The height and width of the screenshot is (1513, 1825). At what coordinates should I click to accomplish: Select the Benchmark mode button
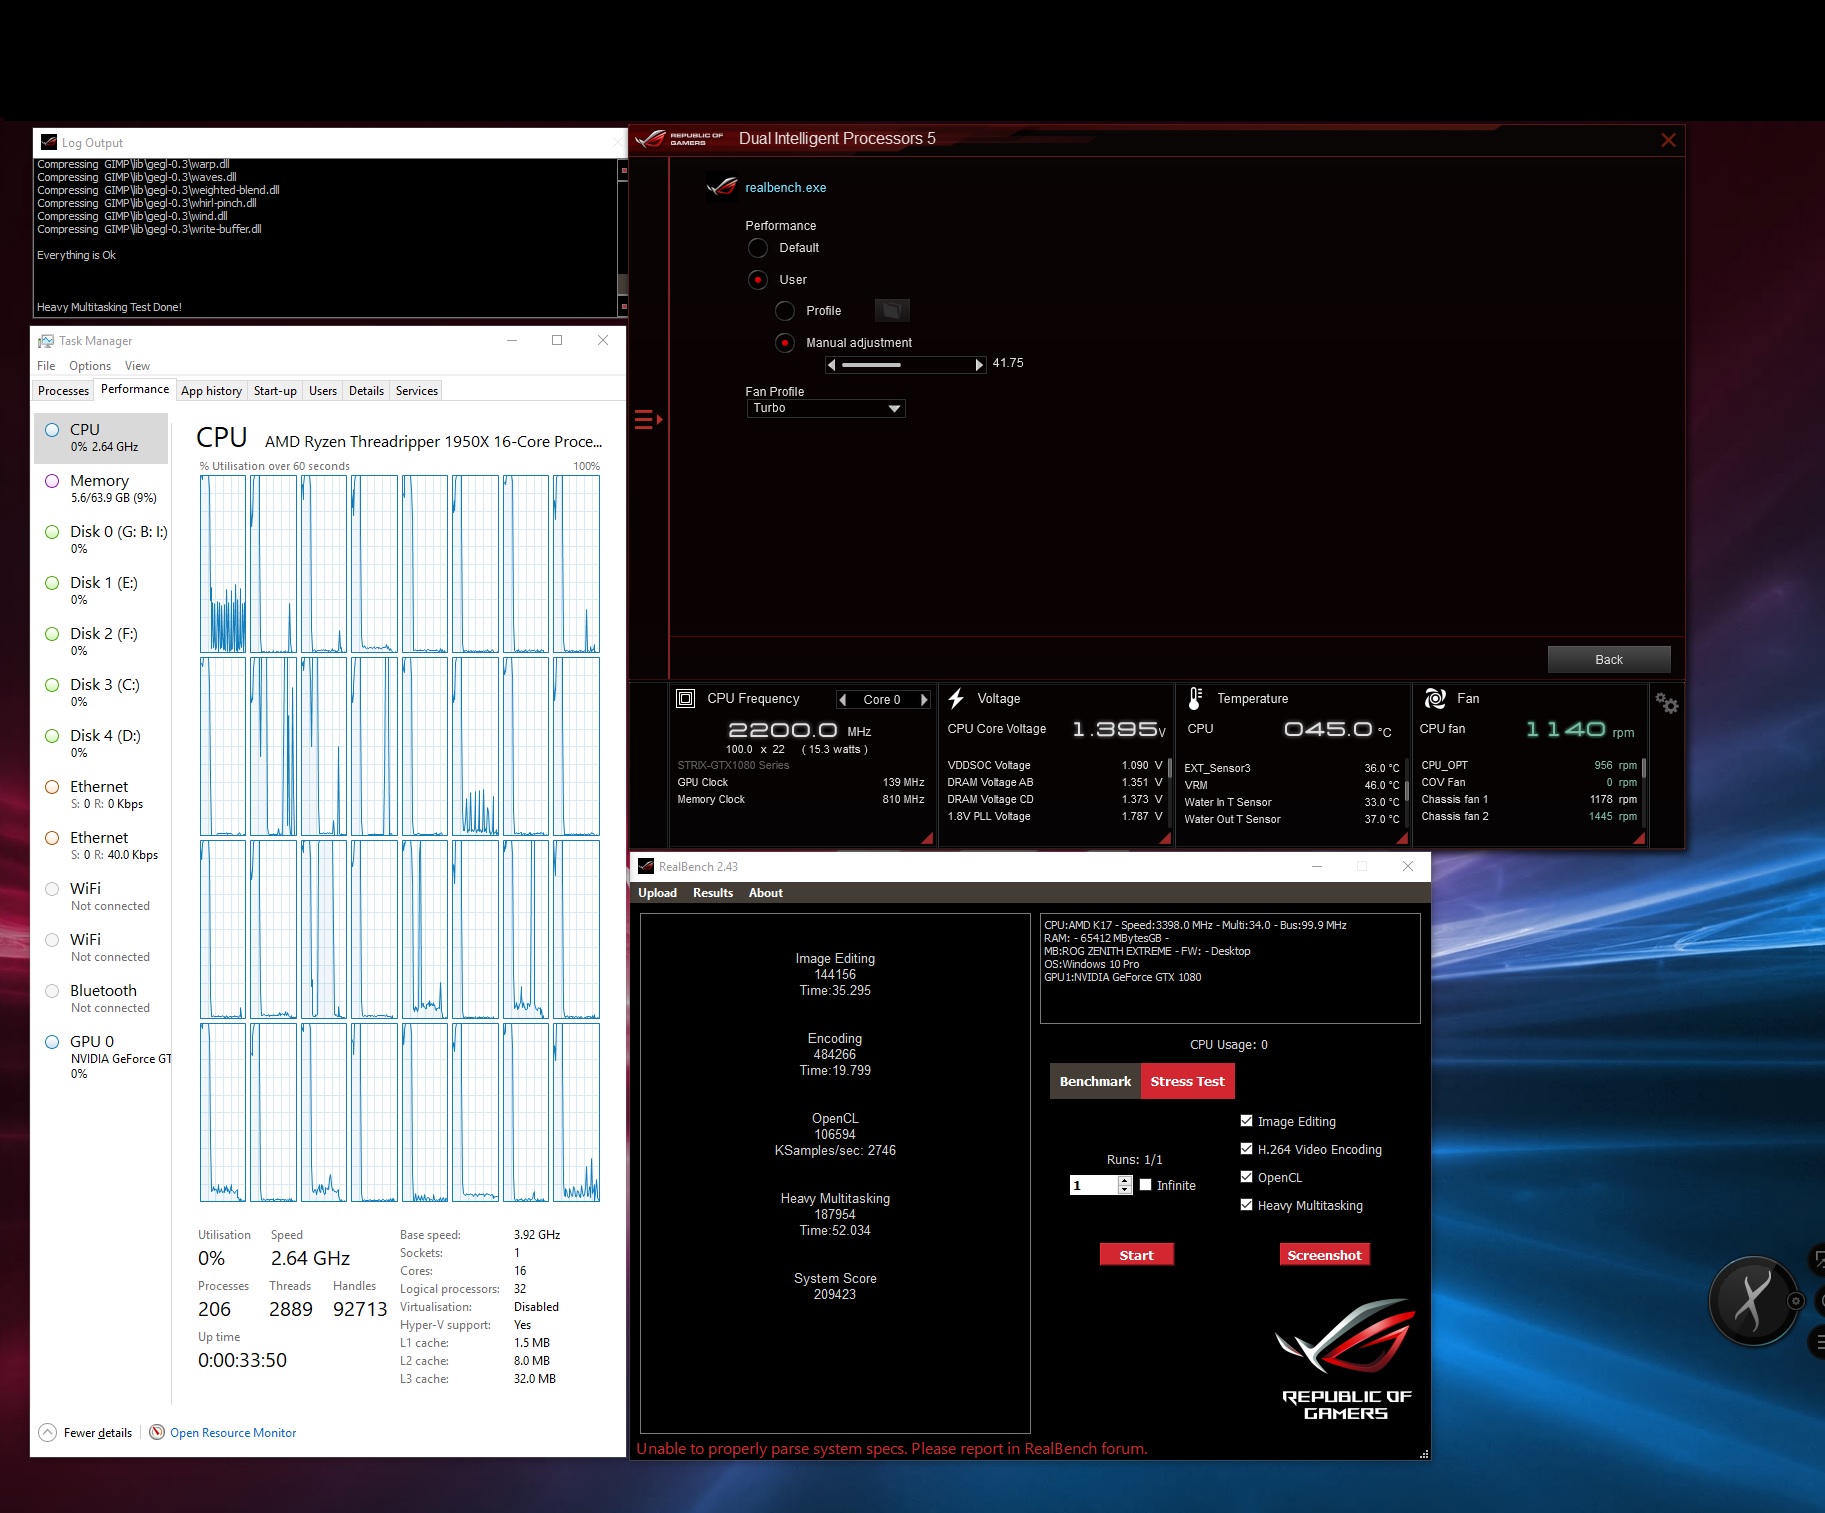coord(1095,1081)
